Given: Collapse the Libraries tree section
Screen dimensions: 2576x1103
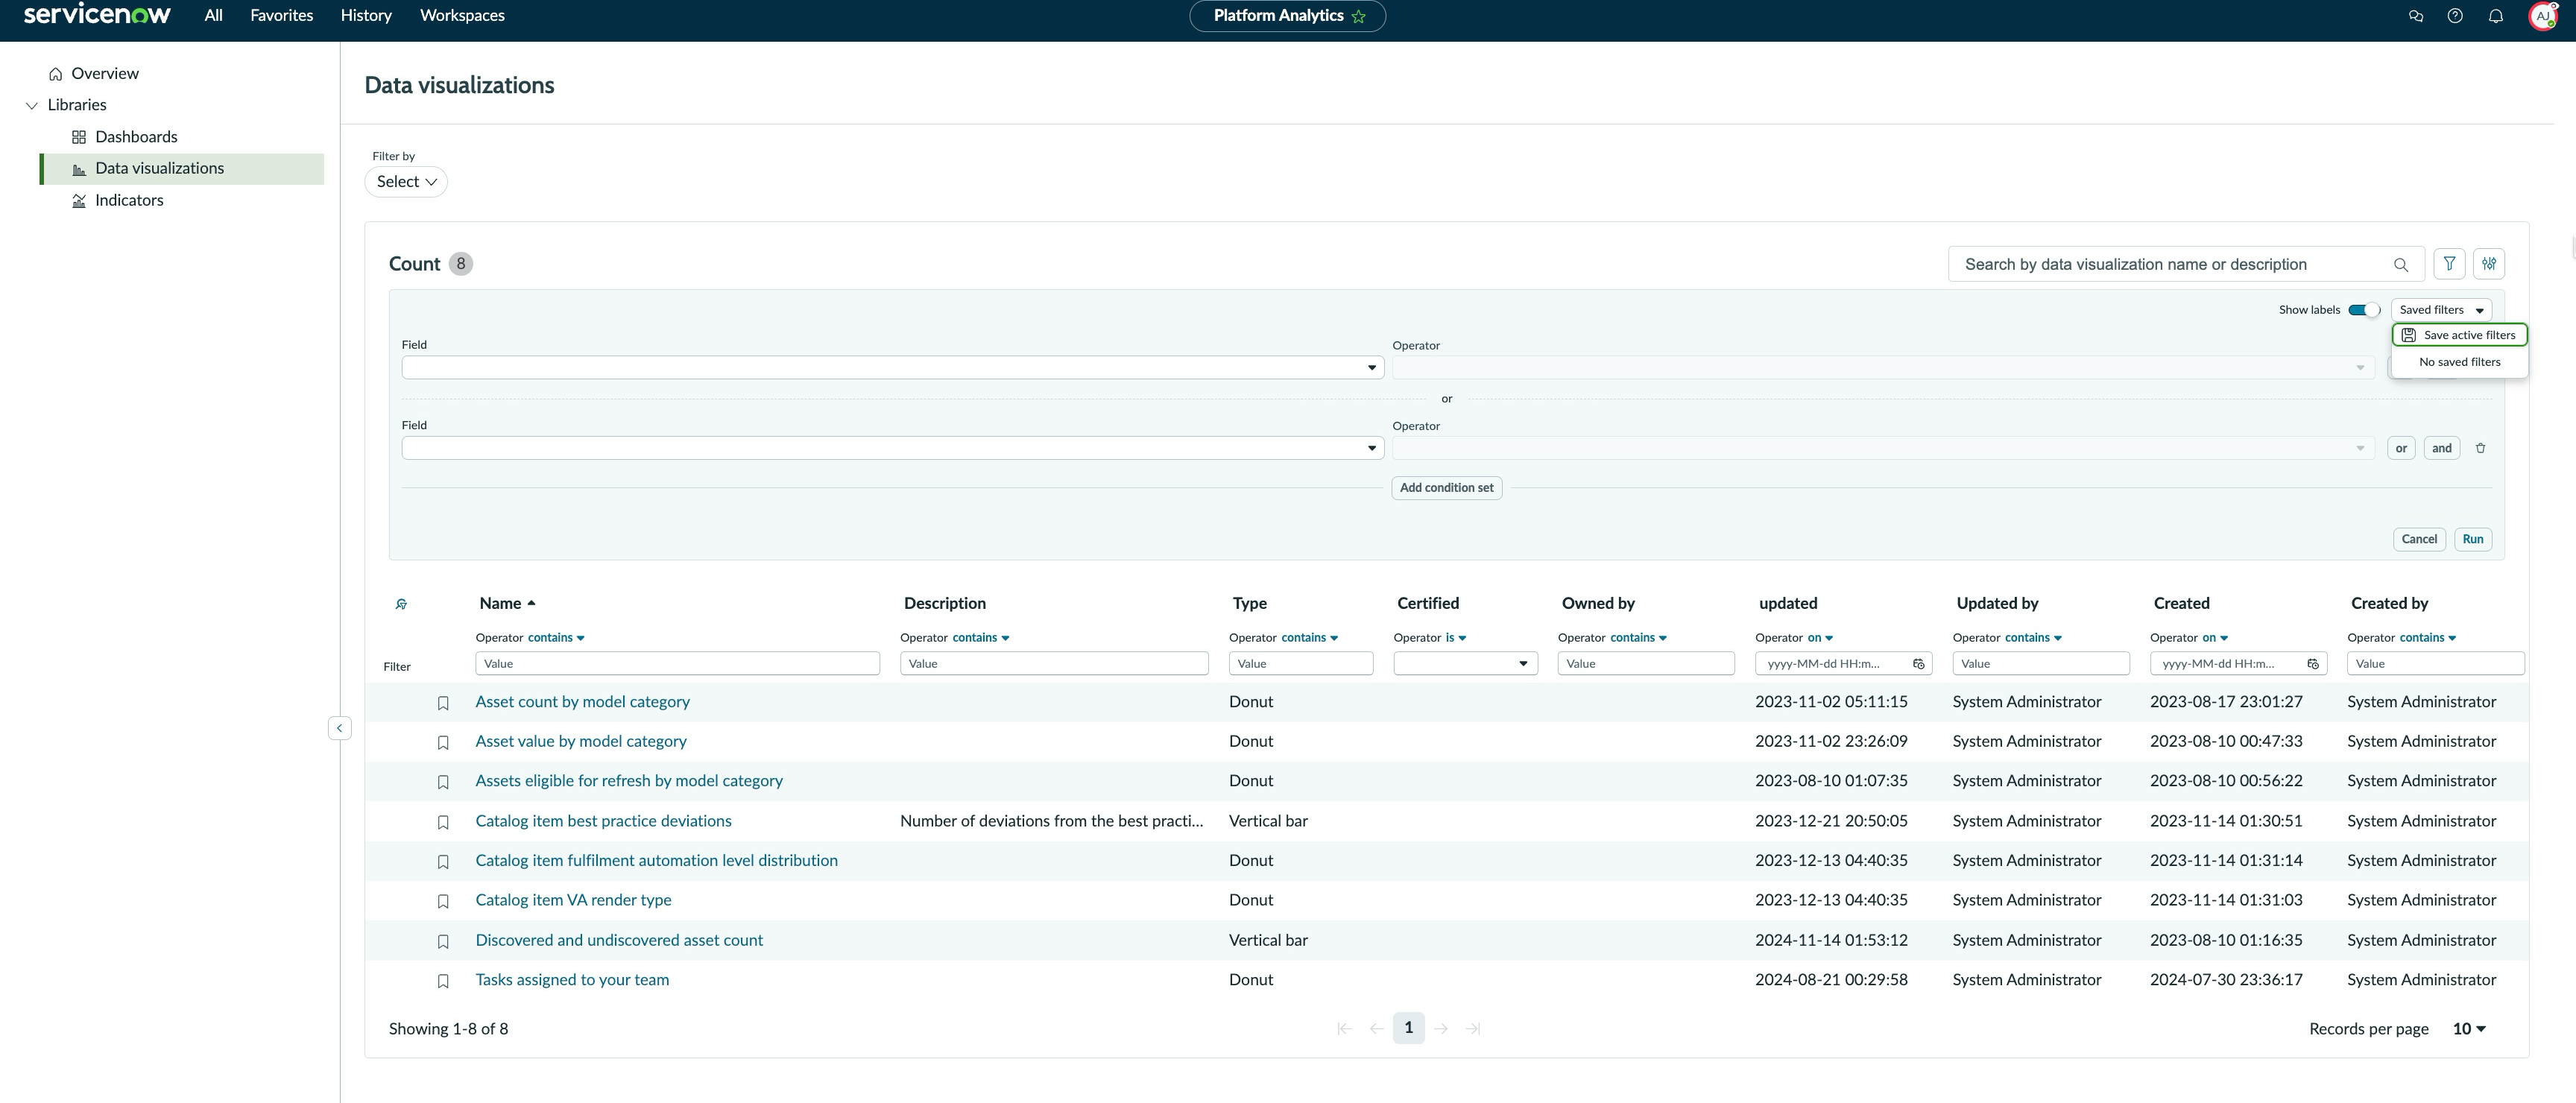Looking at the screenshot, I should [x=31, y=105].
